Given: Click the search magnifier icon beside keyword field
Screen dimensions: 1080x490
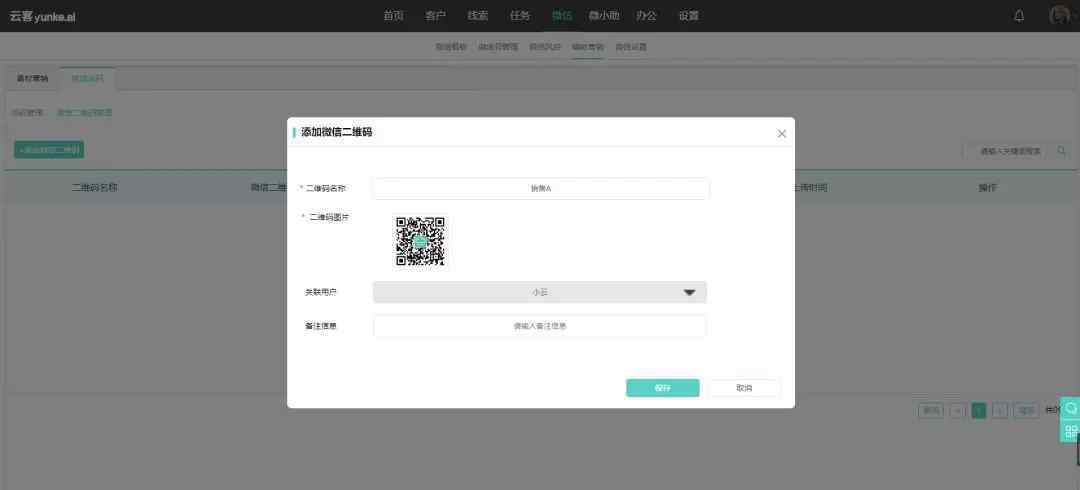Looking at the screenshot, I should tap(1062, 150).
